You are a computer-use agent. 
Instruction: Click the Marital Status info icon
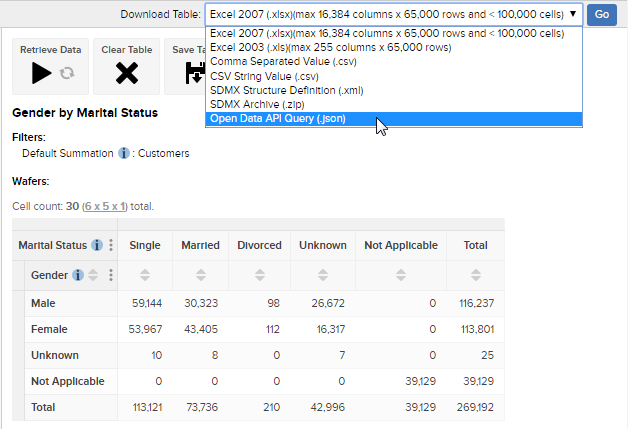coord(97,245)
